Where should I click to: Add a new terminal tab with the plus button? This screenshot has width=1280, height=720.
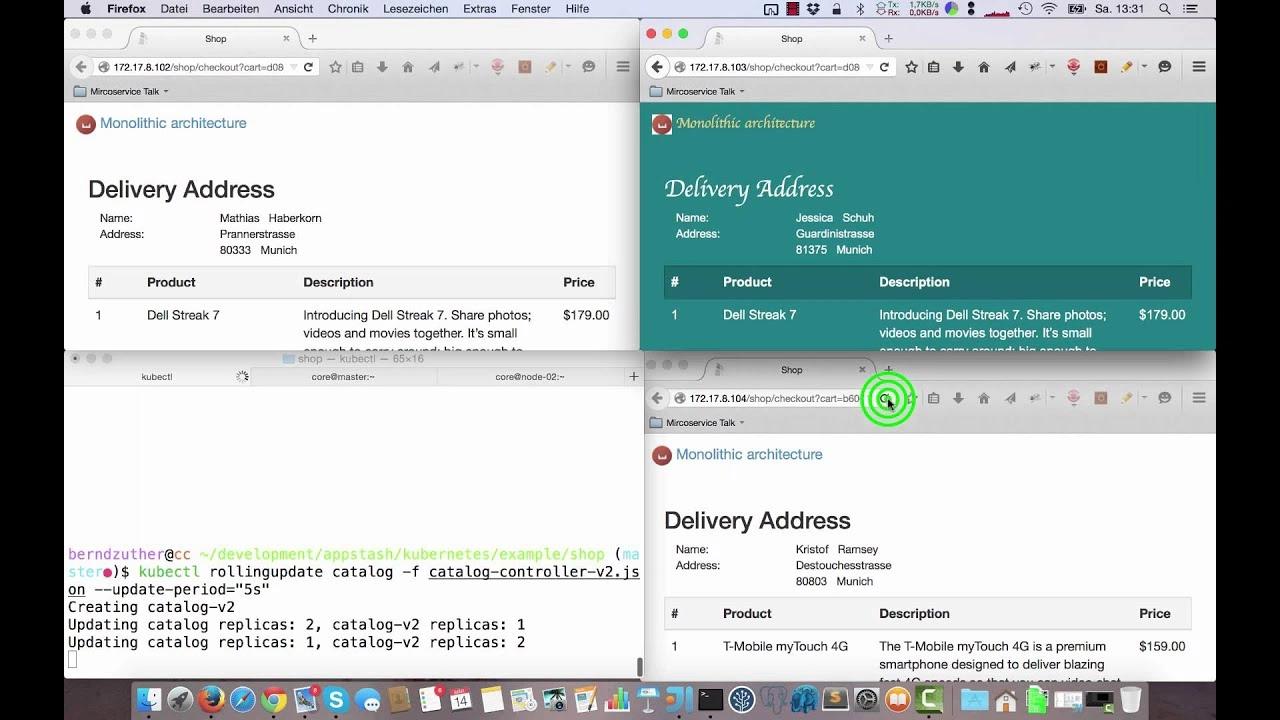pyautogui.click(x=633, y=377)
